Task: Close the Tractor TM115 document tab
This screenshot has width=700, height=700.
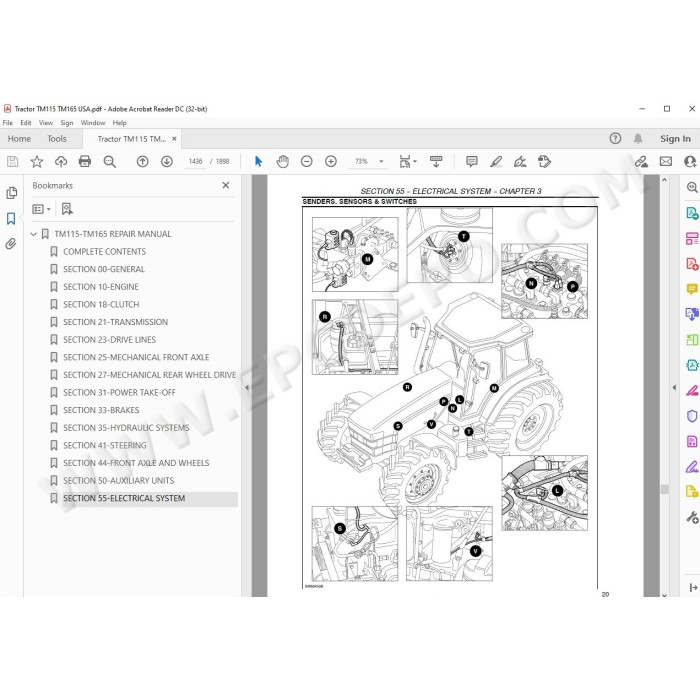Action: 174,139
